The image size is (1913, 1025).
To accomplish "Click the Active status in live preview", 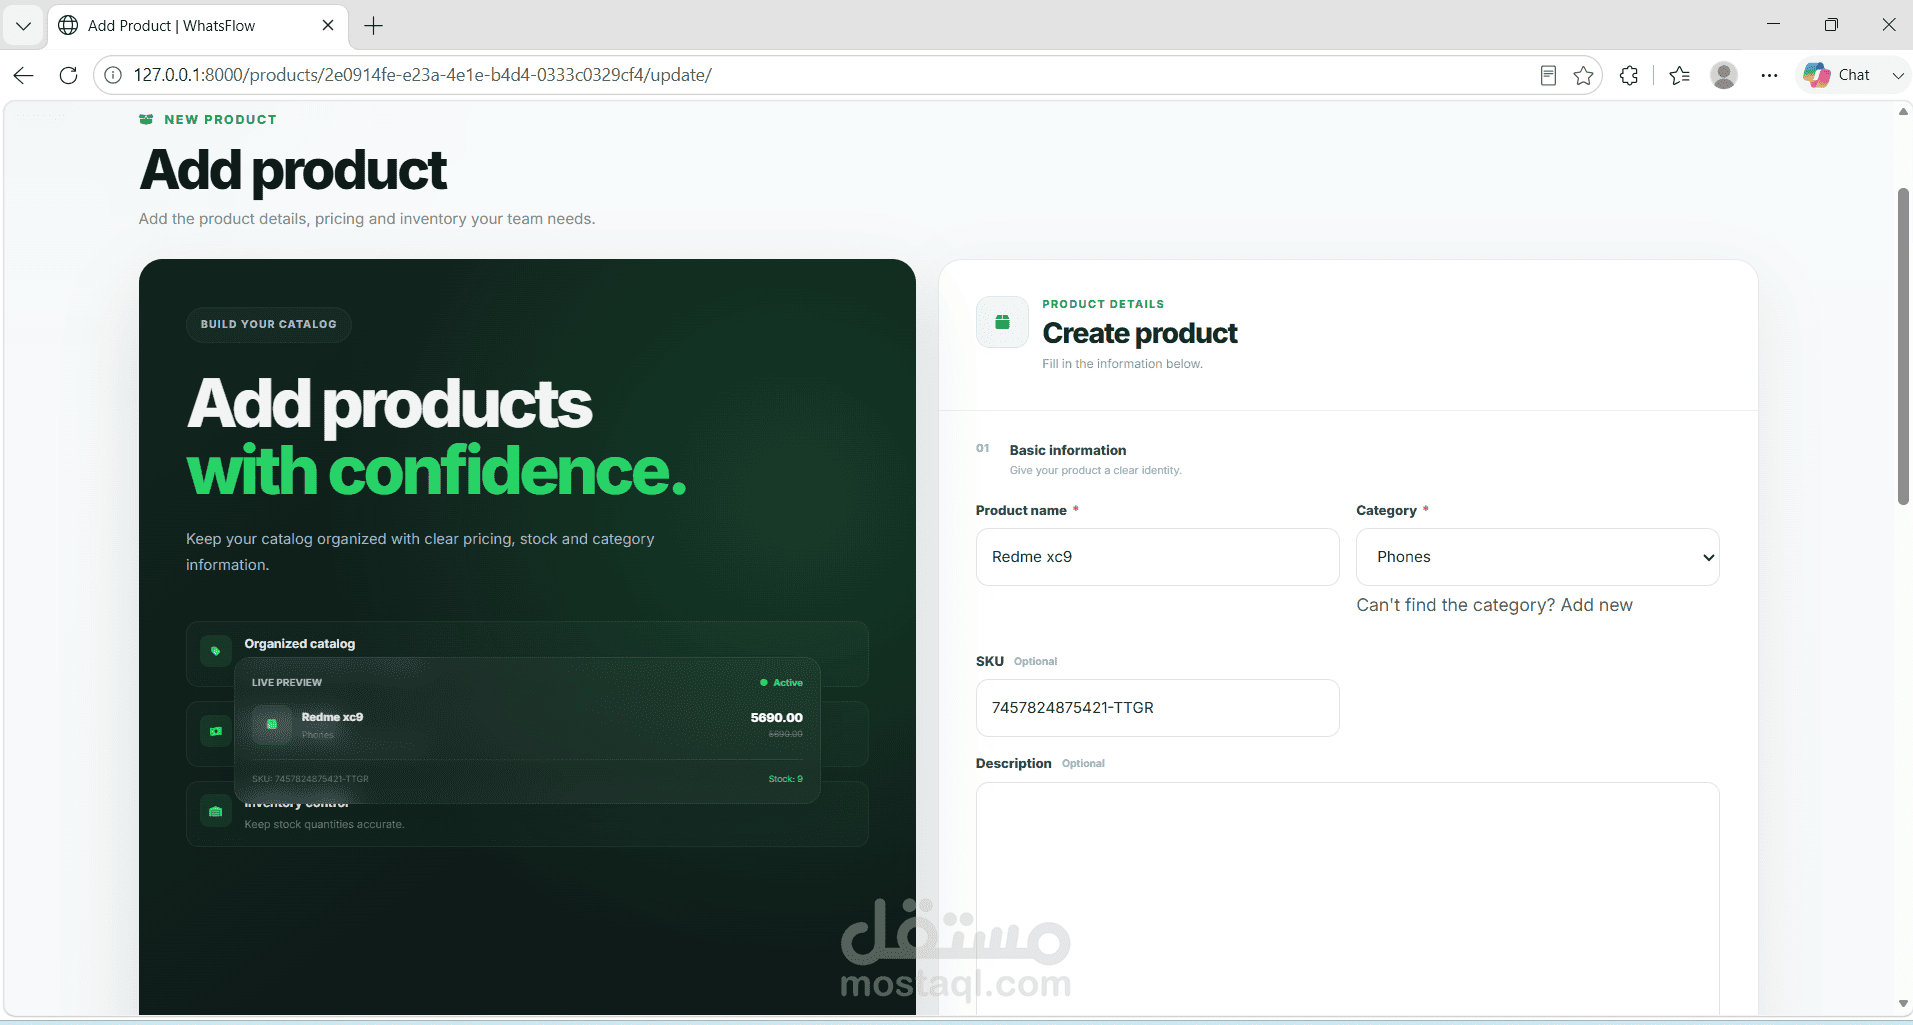I will pyautogui.click(x=781, y=683).
